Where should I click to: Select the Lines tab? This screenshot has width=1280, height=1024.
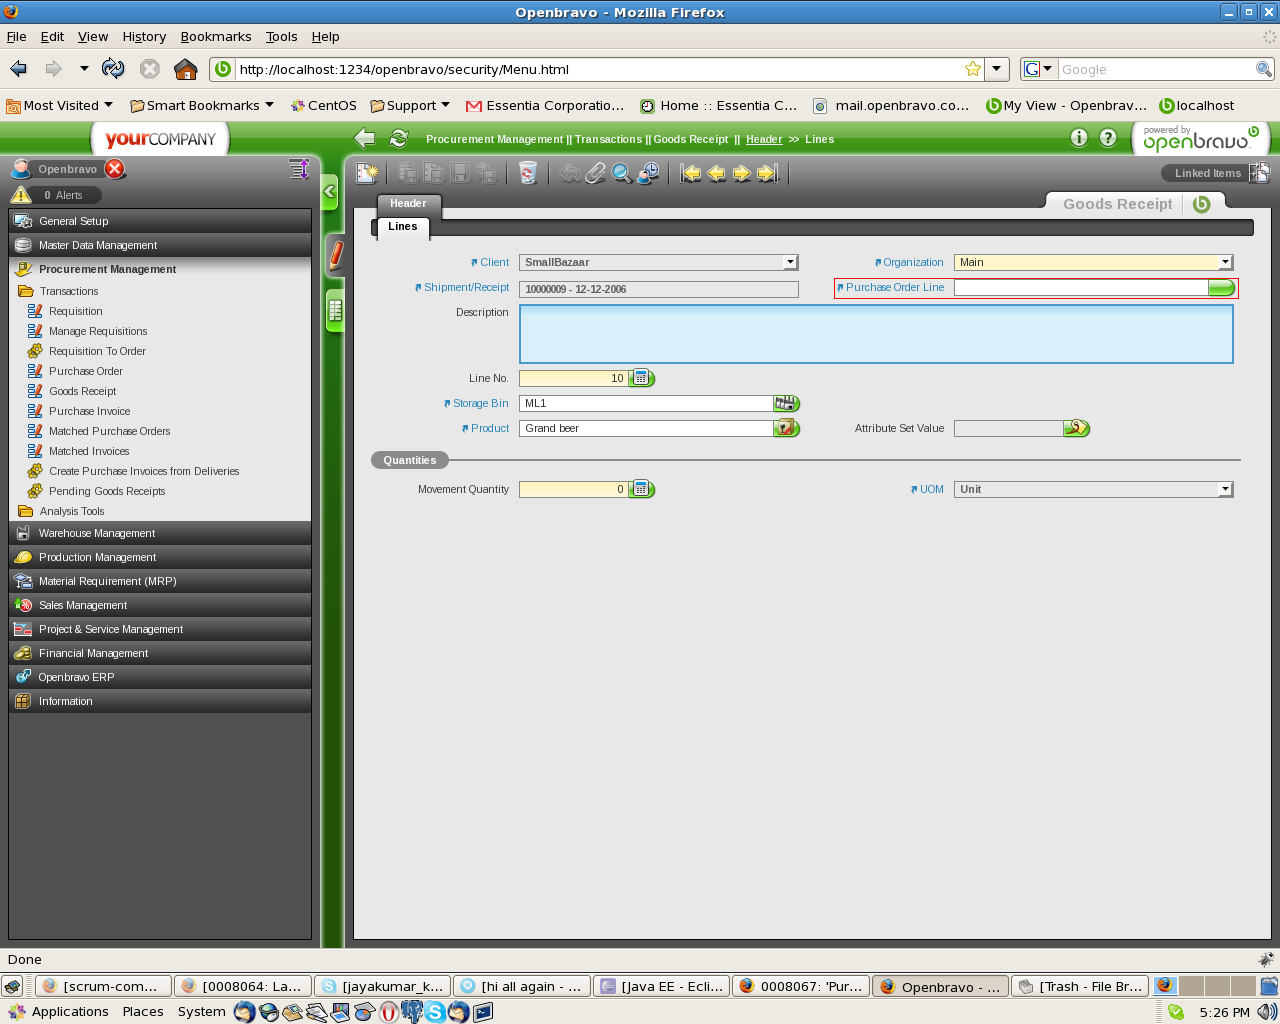coord(403,227)
